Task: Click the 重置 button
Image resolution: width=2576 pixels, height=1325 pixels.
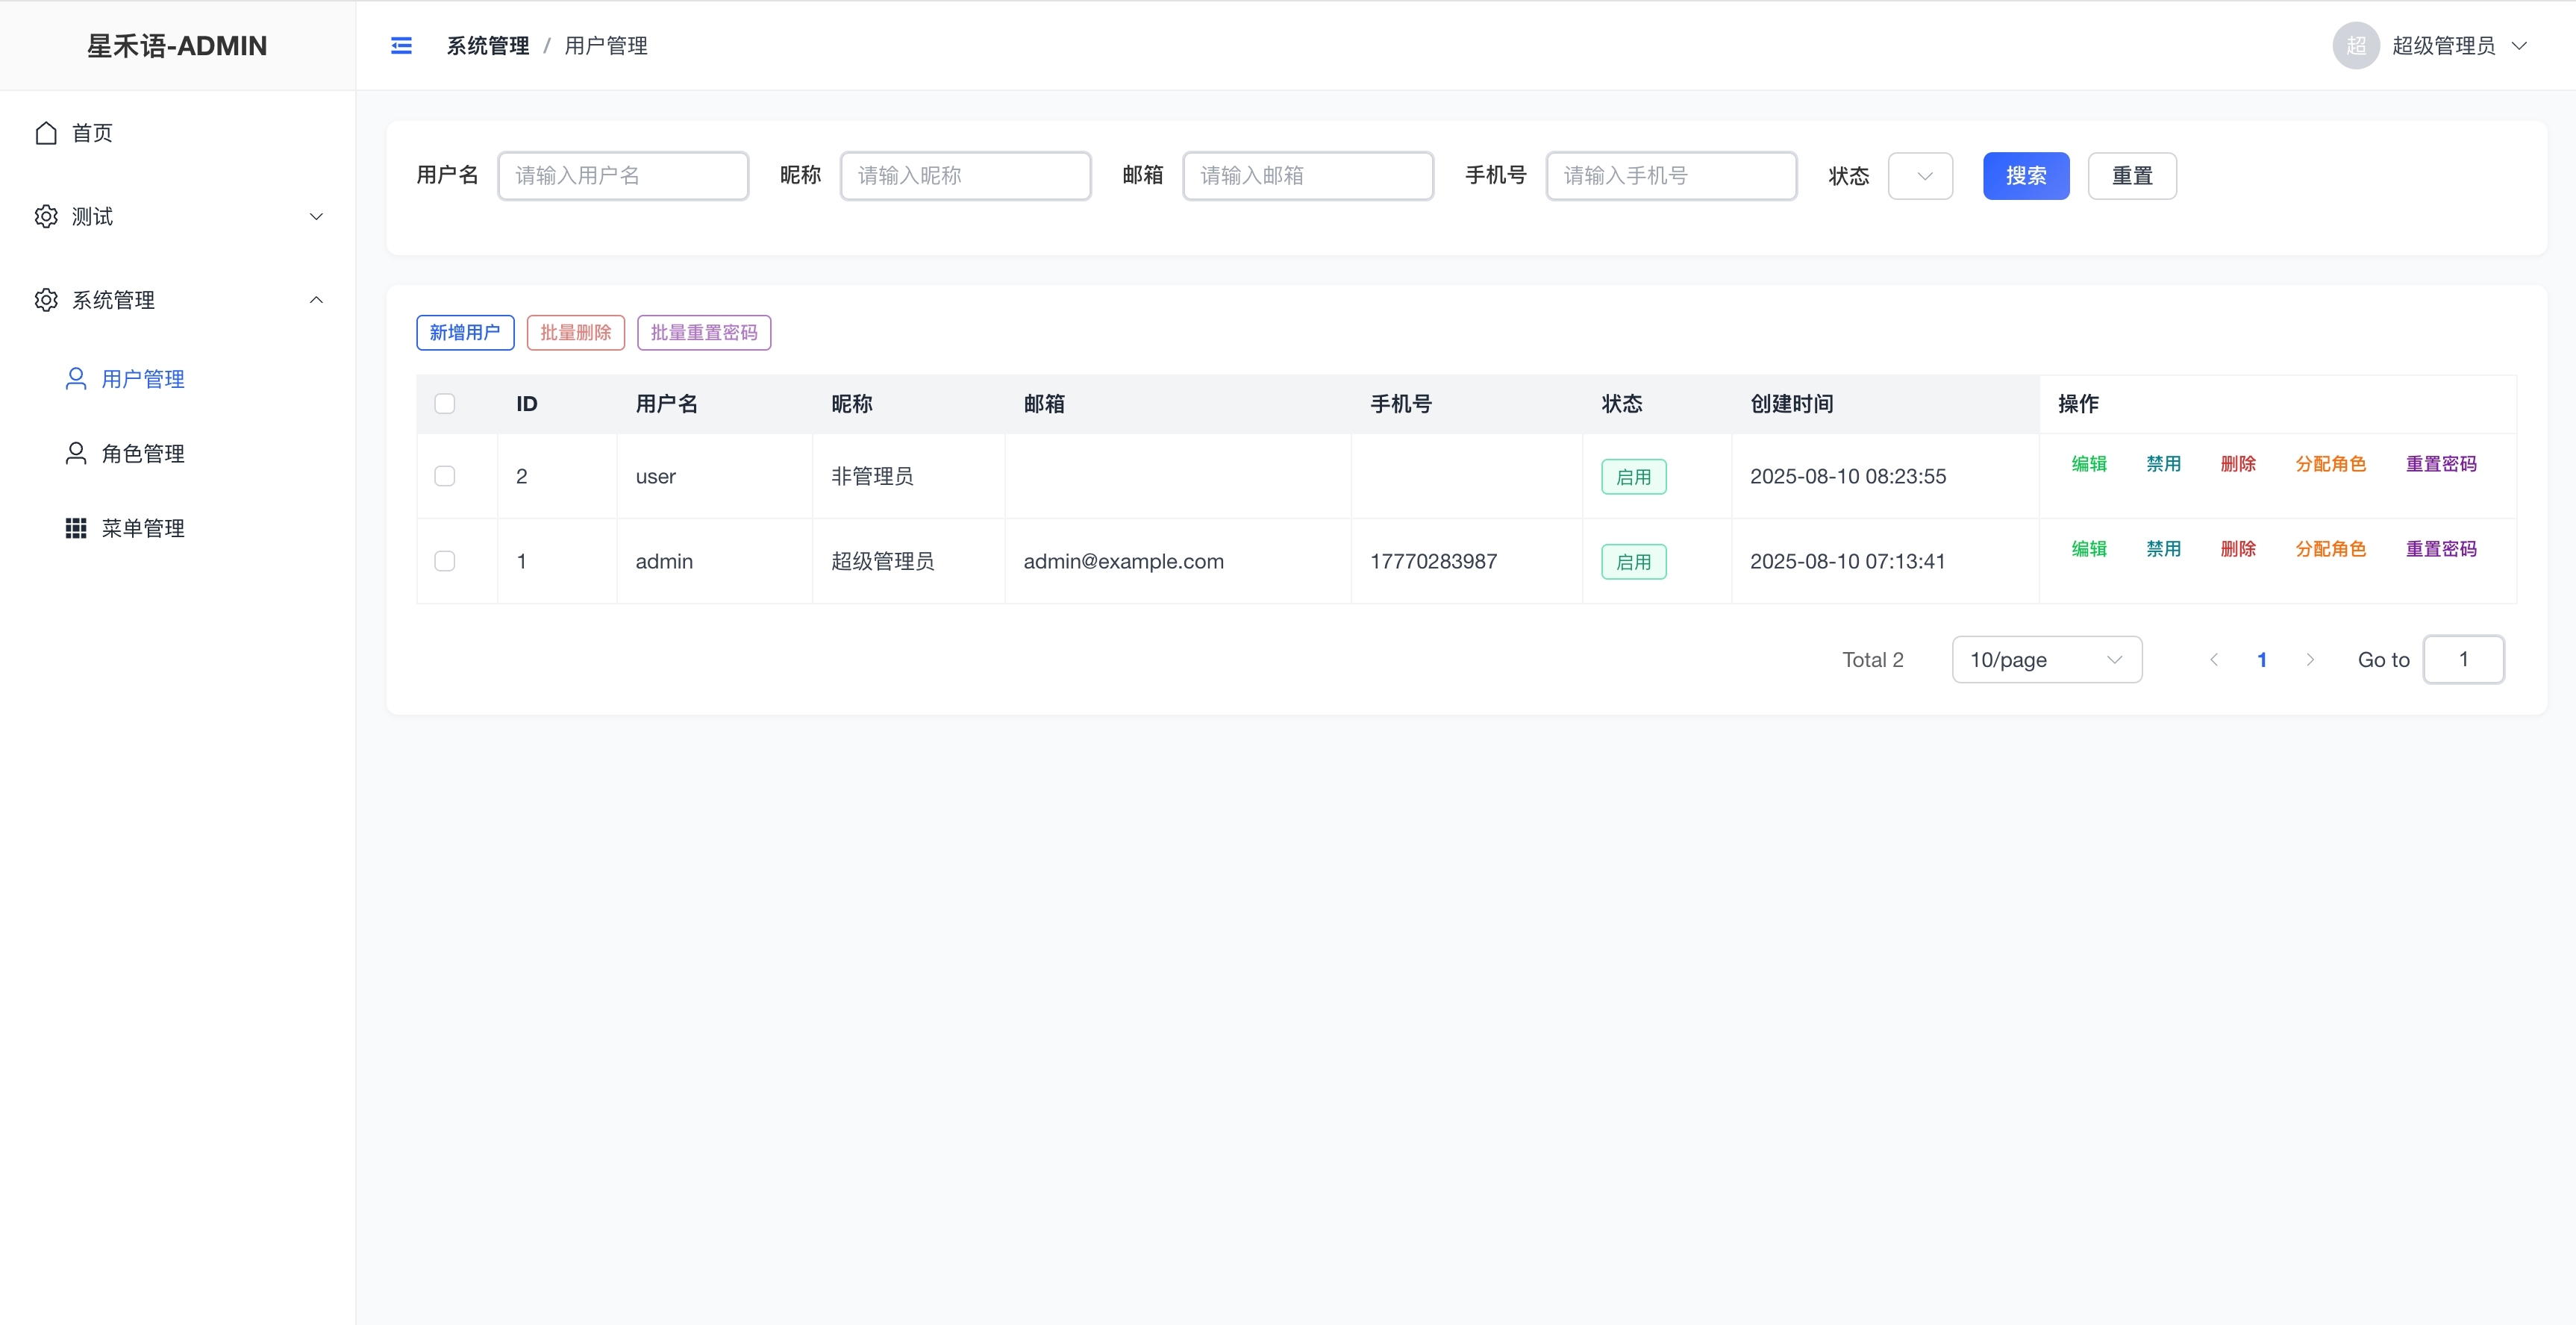Action: pos(2132,176)
